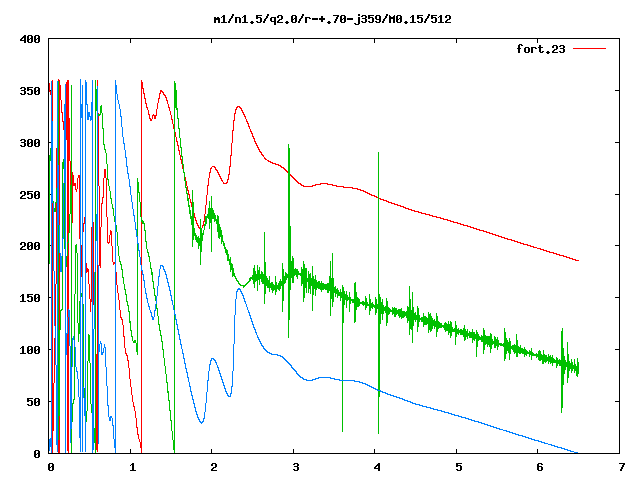Click the y-axis label 400
Viewport: 640px width, 480px height.
point(30,40)
